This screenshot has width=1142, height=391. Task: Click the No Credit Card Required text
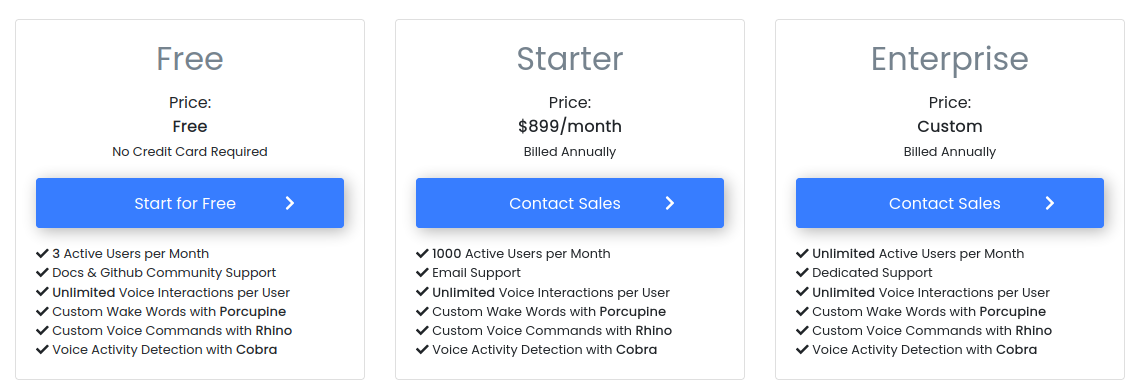(189, 152)
